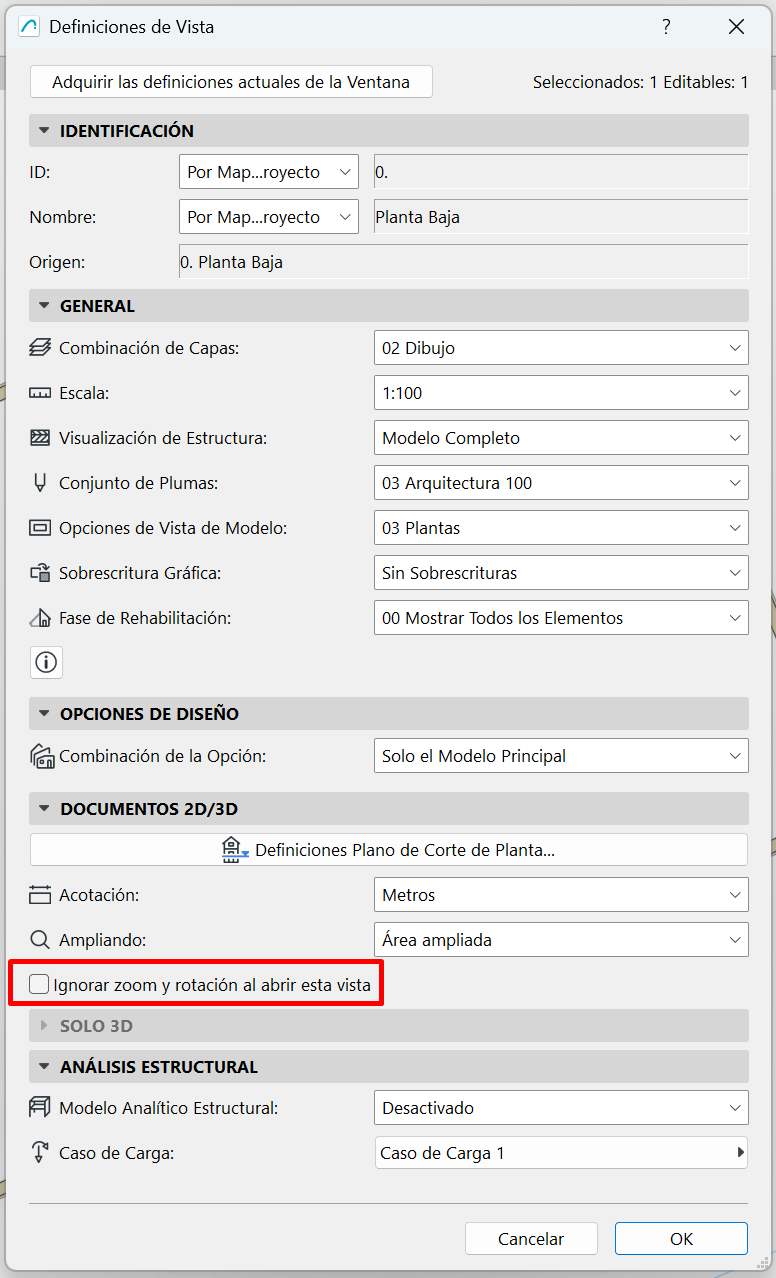Enable Ignorar zoom y rotación al abrir

pos(38,983)
